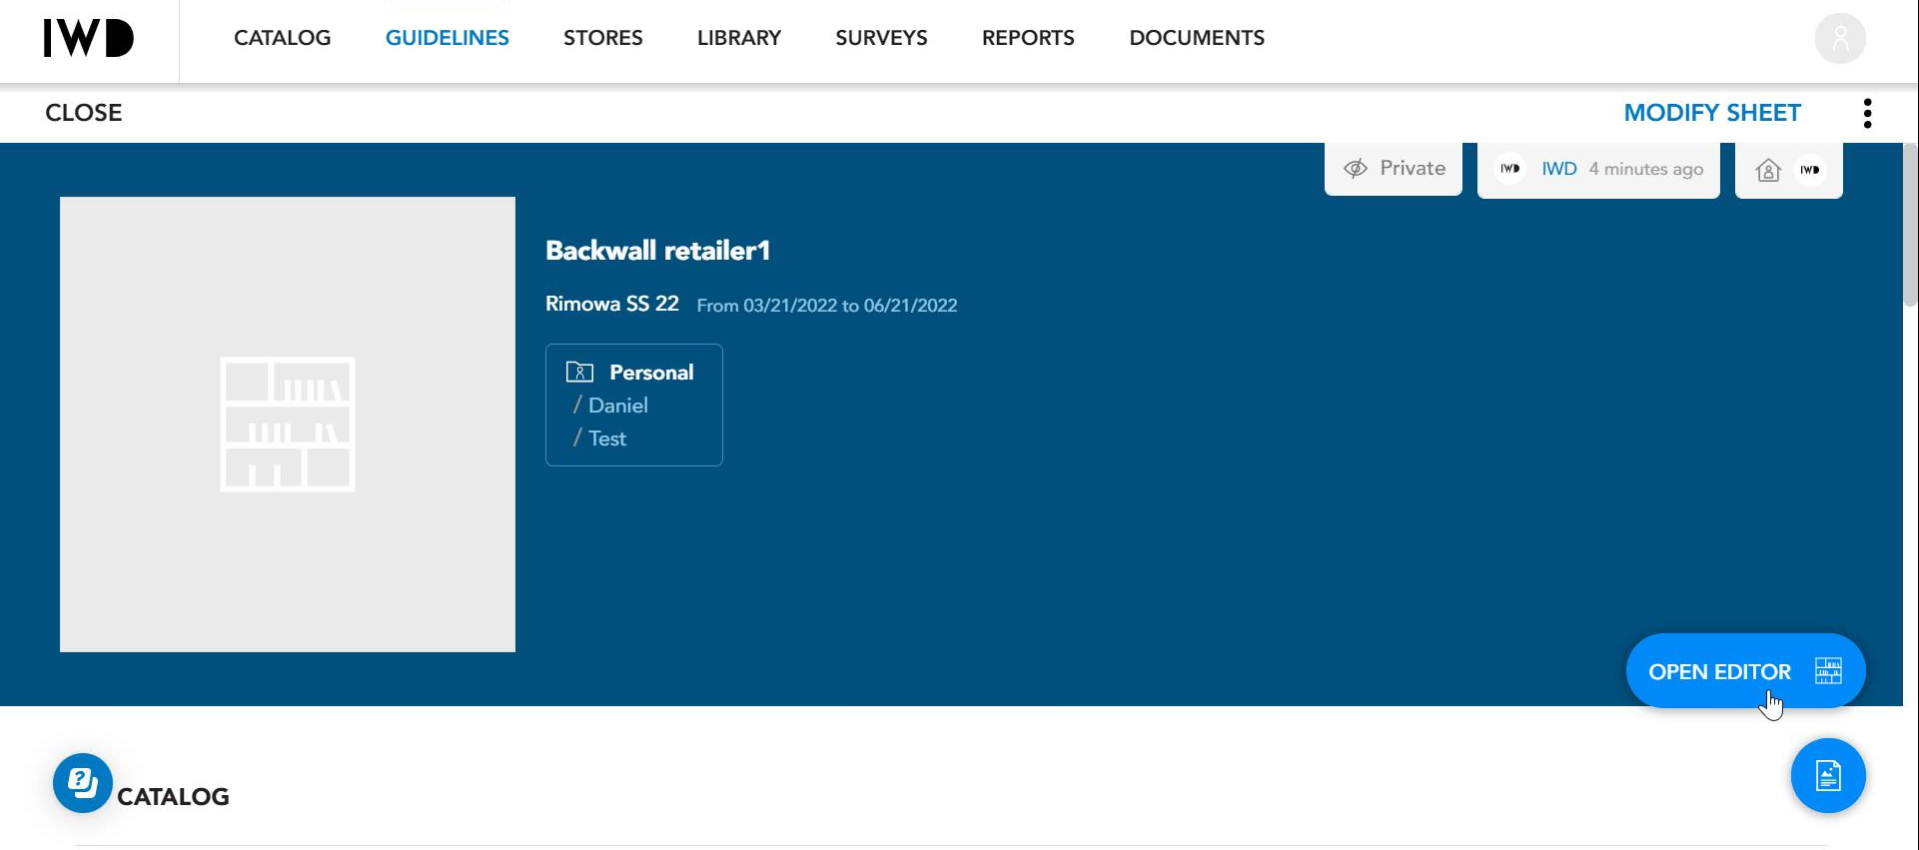Open the user profile avatar
This screenshot has width=1919, height=850.
(1840, 39)
